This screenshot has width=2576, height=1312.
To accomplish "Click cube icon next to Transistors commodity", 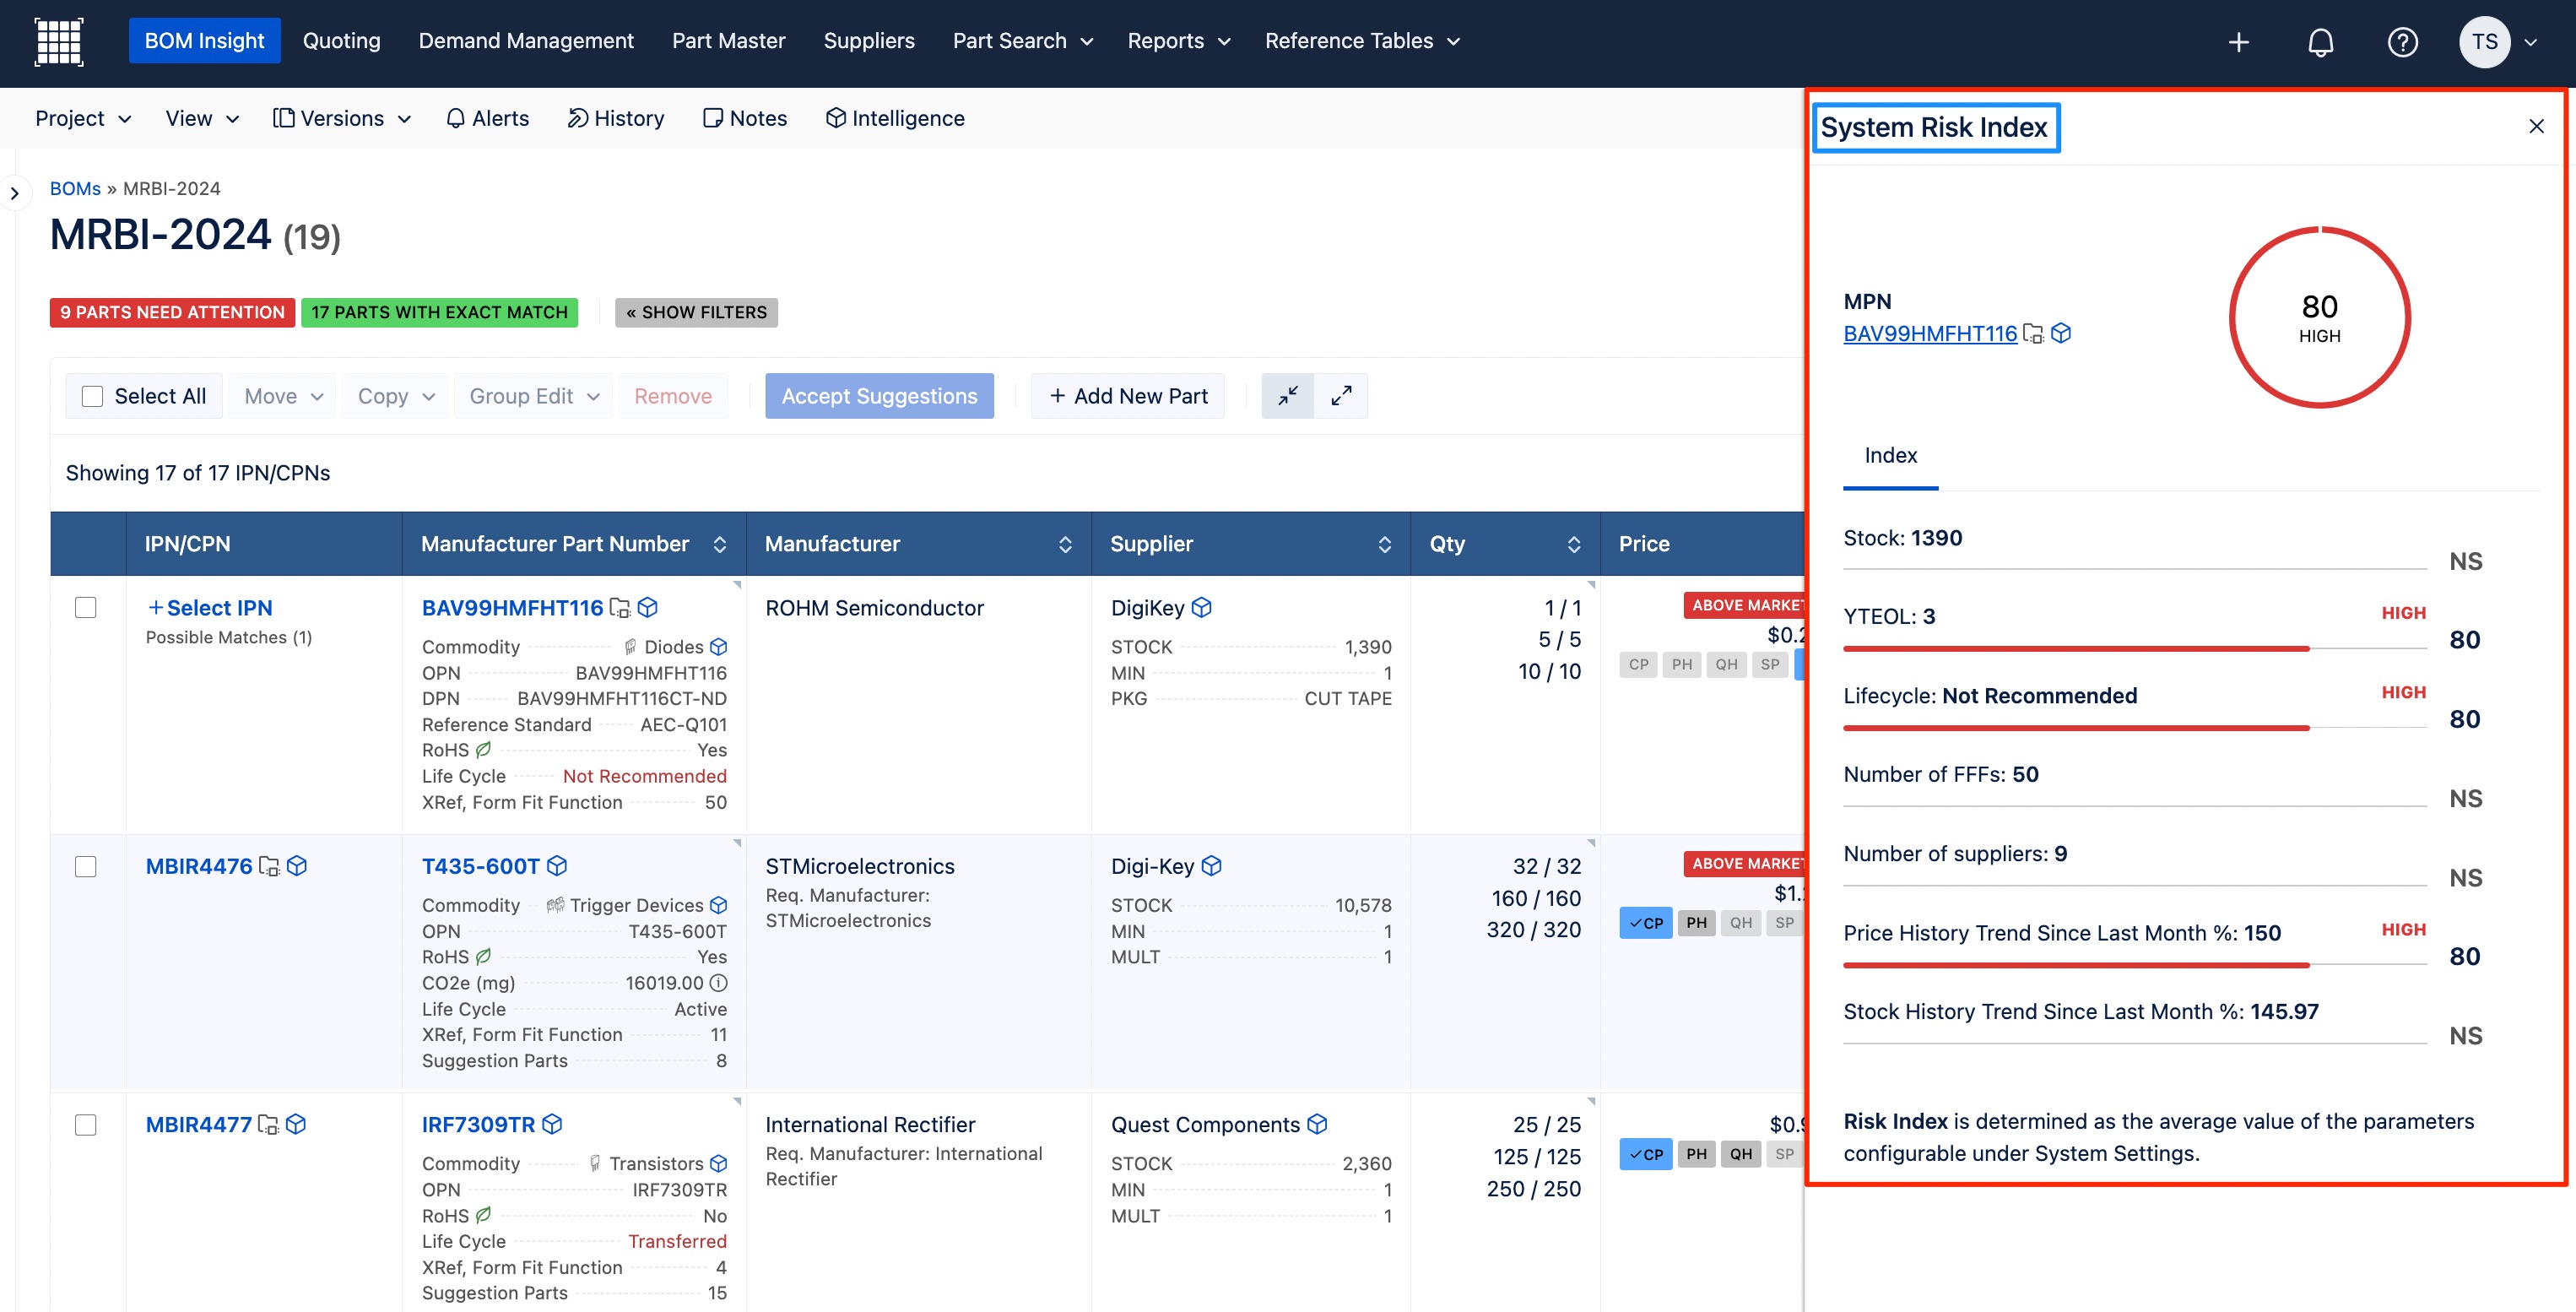I will click(718, 1163).
